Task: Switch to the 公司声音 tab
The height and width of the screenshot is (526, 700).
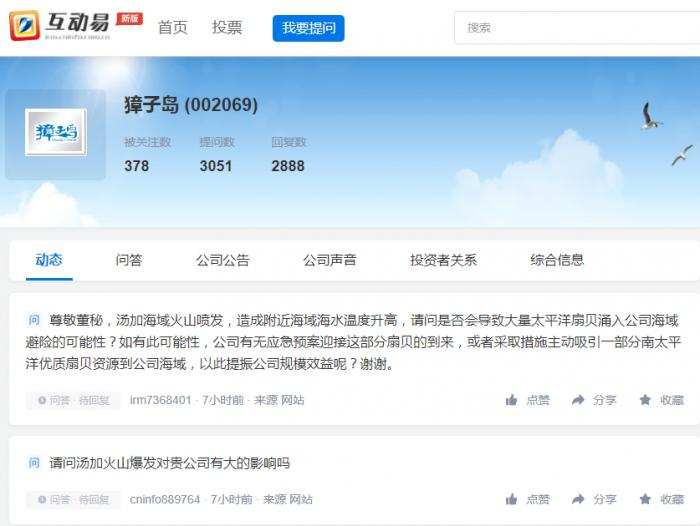Action: coord(329,260)
